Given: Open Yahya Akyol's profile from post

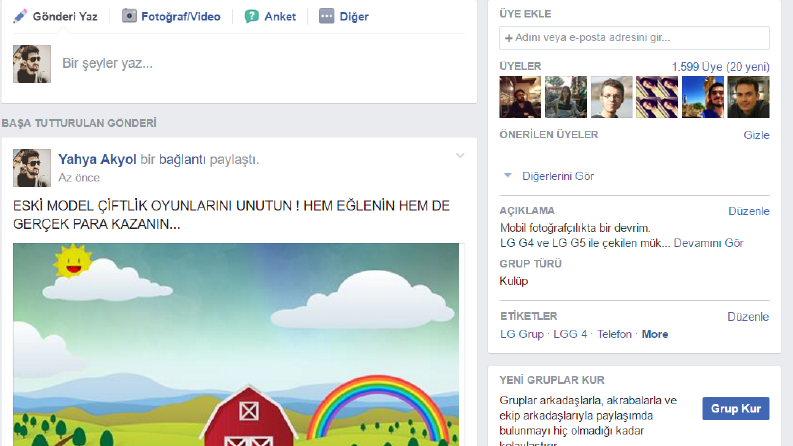Looking at the screenshot, I should [97, 159].
